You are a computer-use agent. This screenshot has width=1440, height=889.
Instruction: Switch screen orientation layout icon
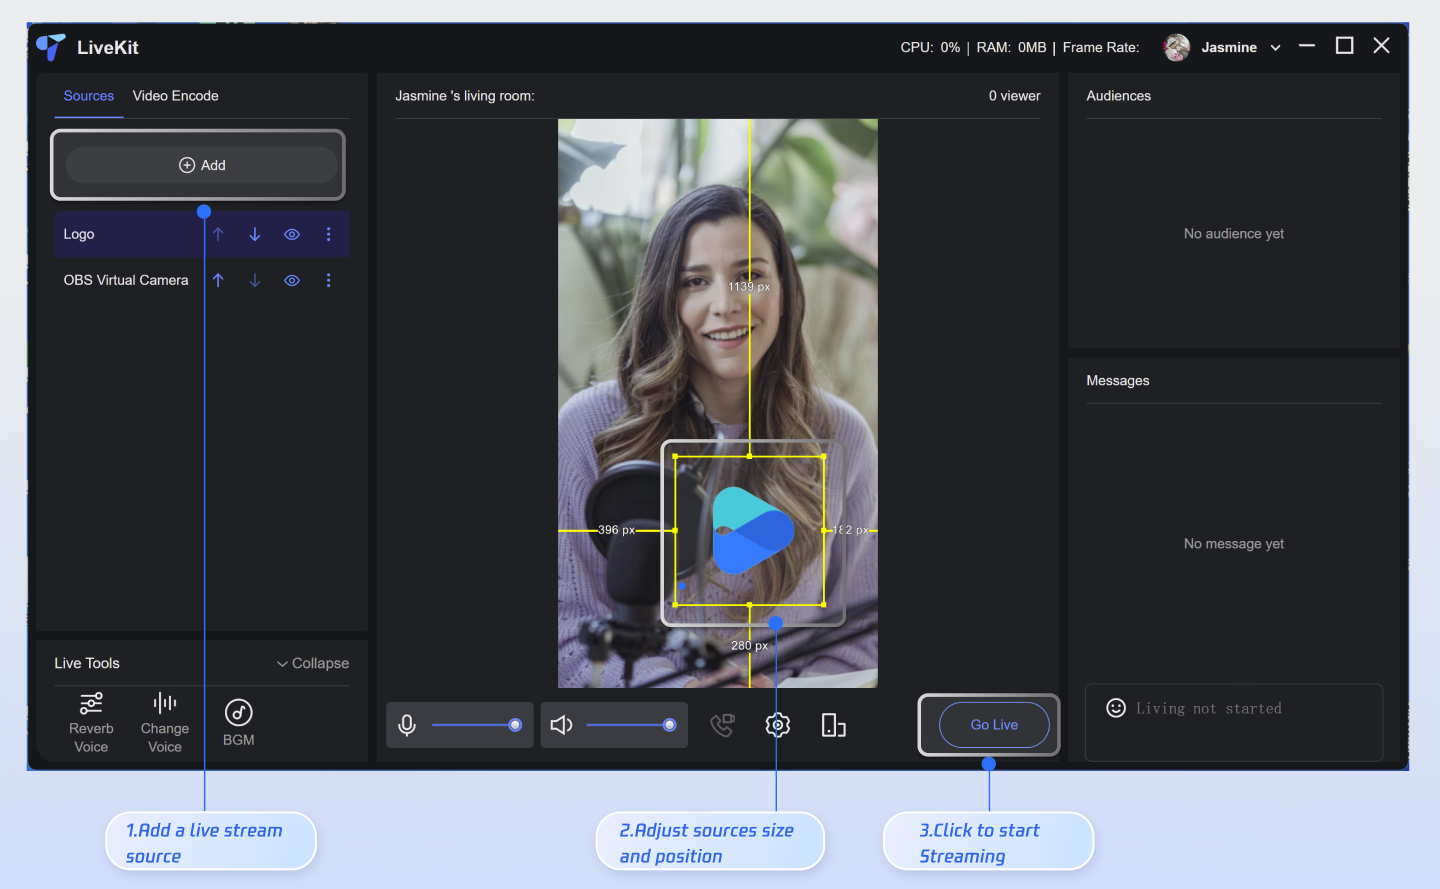click(x=833, y=725)
